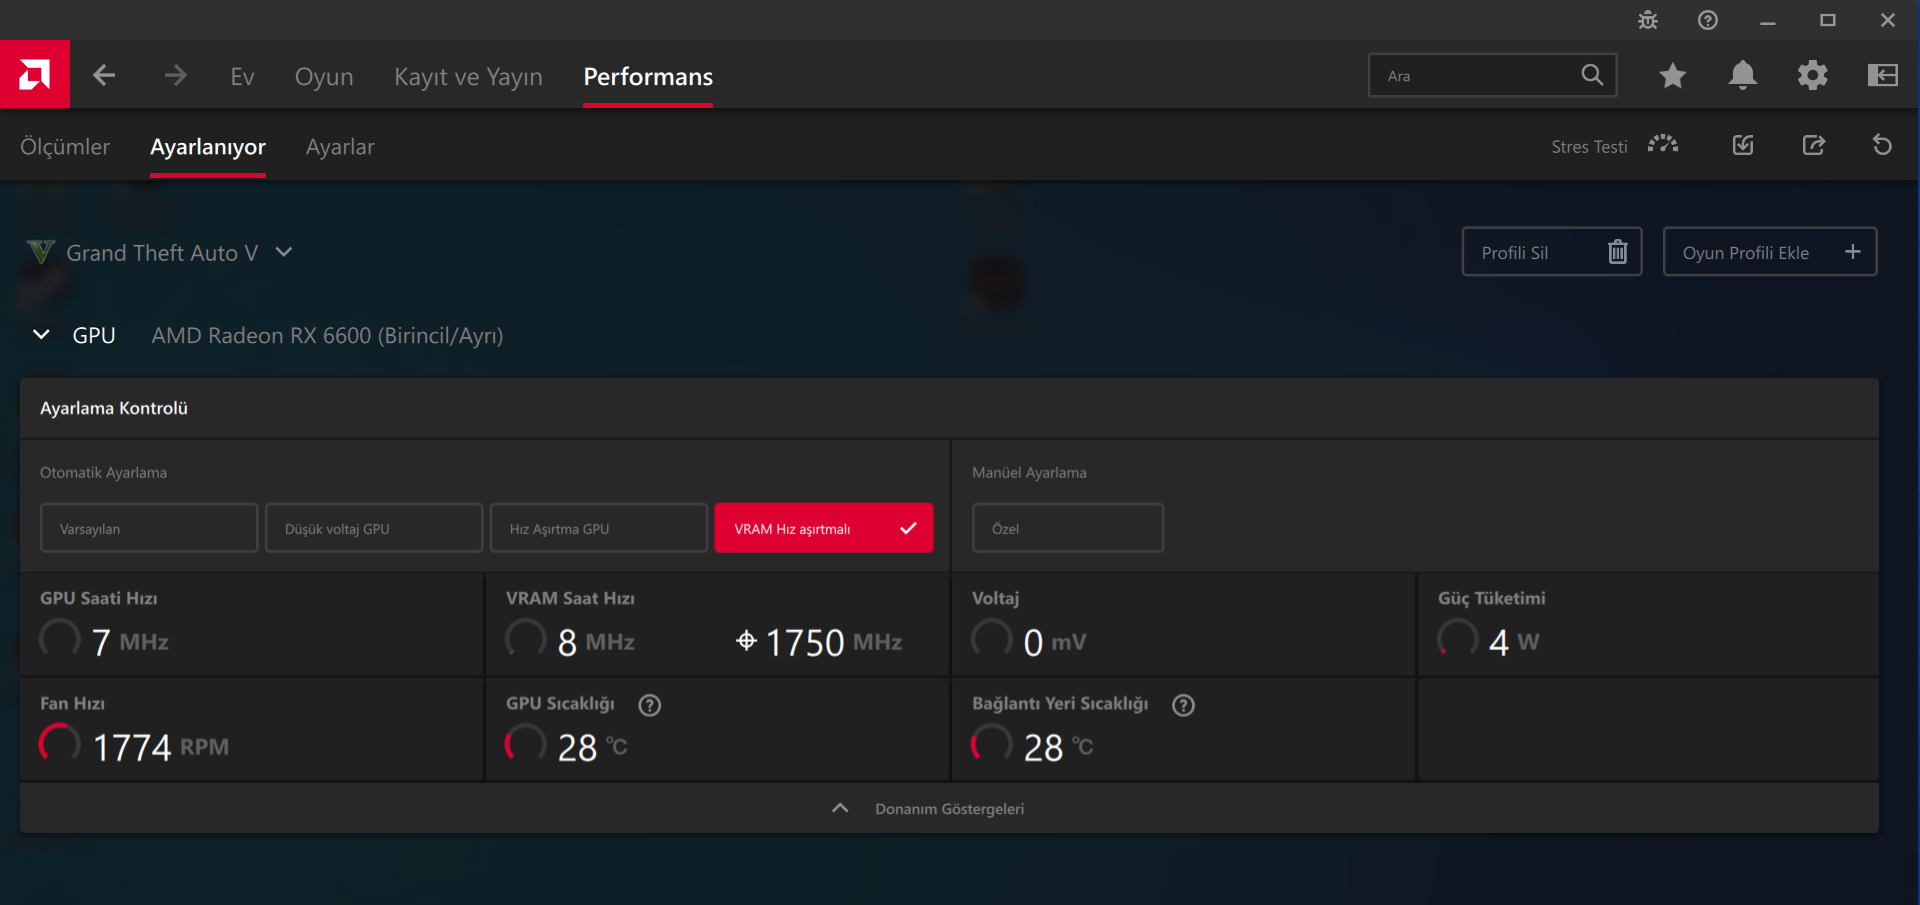1920x905 pixels.
Task: Open favorites star icon
Action: pyautogui.click(x=1673, y=75)
